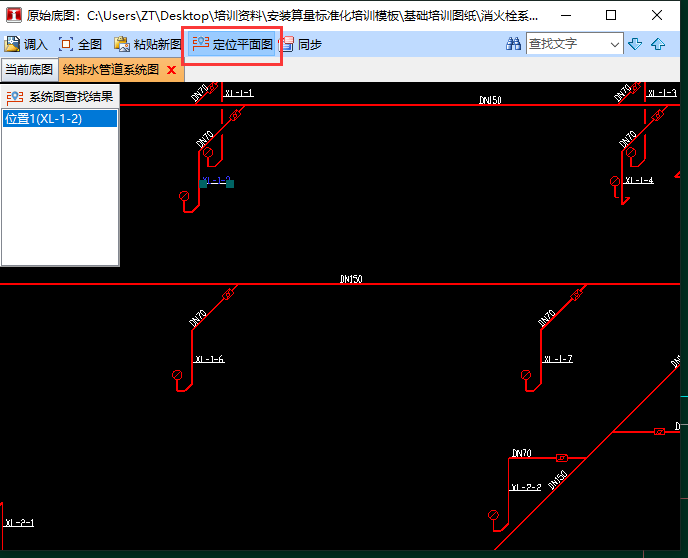688x558 pixels.
Task: Select the 给排水管道系统图 tab
Action: (110, 70)
